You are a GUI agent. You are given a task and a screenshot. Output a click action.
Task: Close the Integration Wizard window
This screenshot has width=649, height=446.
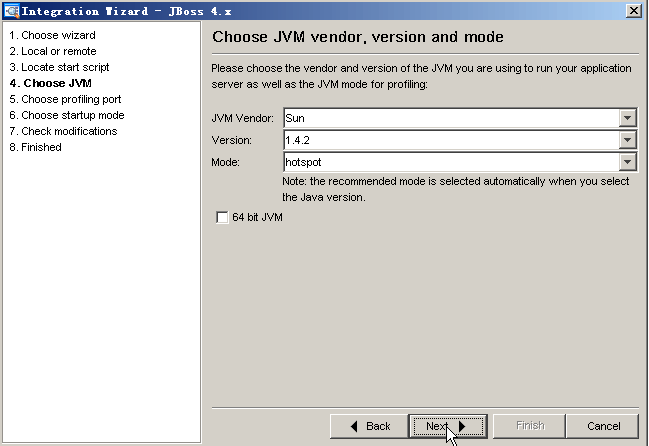[x=634, y=11]
